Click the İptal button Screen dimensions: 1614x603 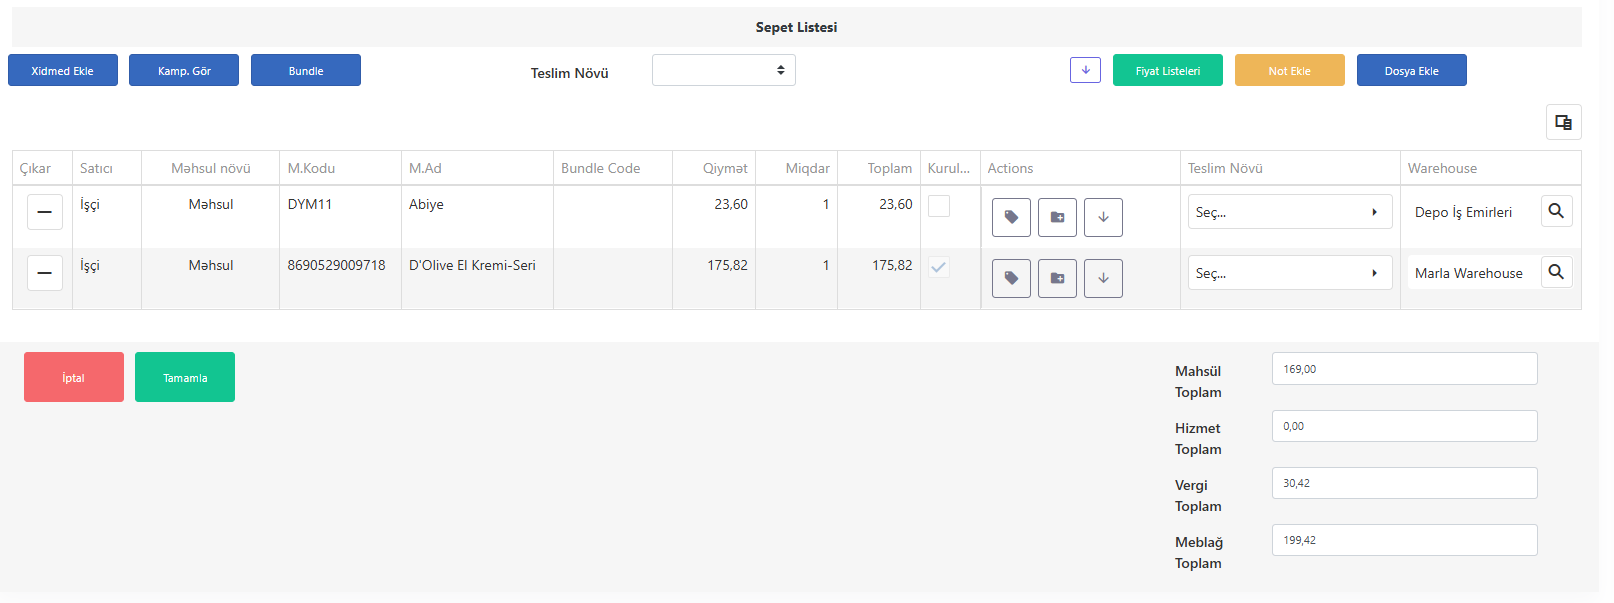point(74,377)
